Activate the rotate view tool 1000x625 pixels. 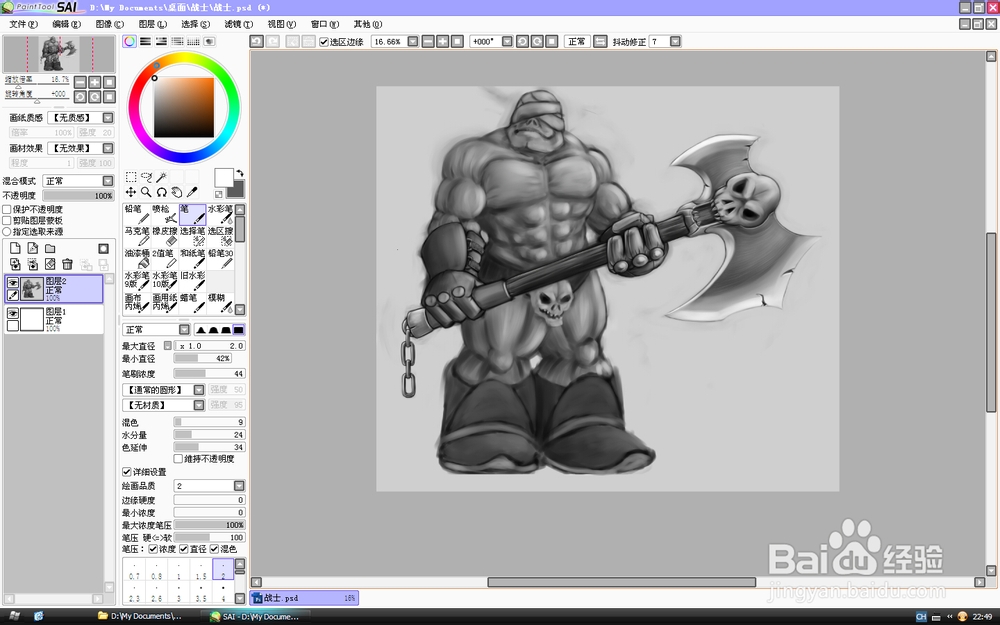pyautogui.click(x=161, y=192)
